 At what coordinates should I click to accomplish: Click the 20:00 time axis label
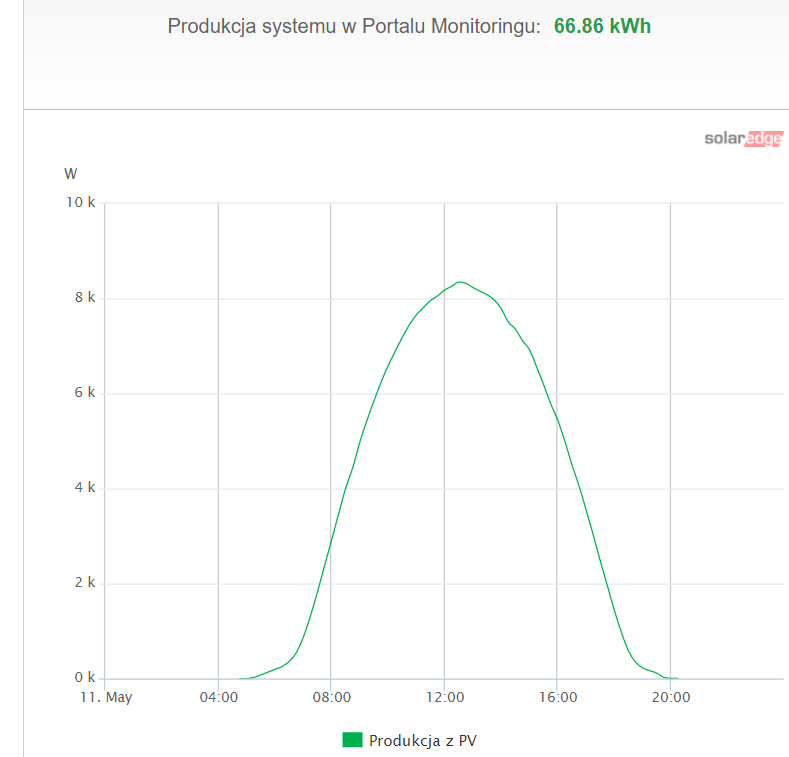pyautogui.click(x=671, y=697)
